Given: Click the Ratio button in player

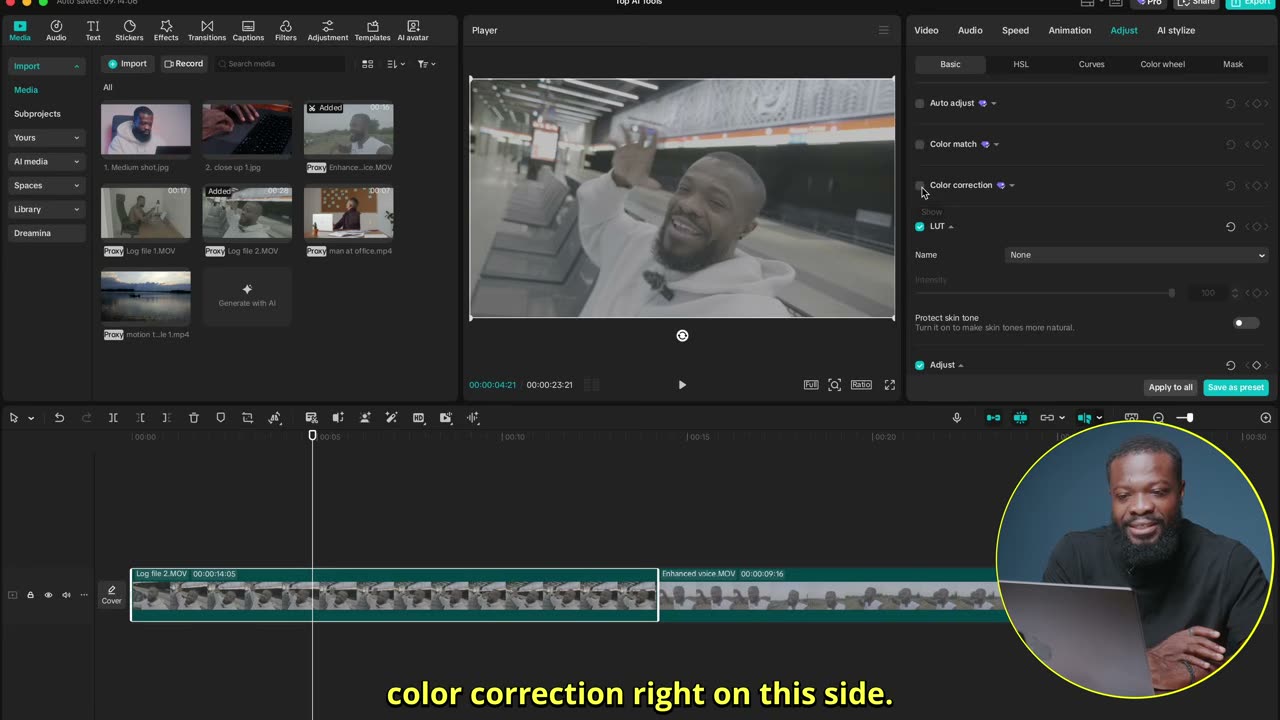Looking at the screenshot, I should (861, 385).
